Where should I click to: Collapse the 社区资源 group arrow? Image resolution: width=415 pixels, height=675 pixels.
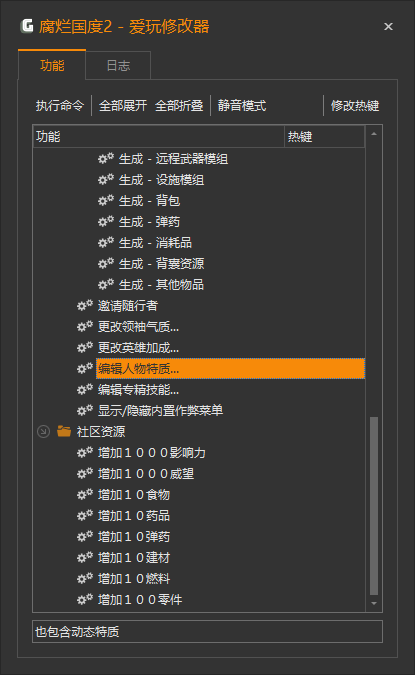tap(43, 431)
